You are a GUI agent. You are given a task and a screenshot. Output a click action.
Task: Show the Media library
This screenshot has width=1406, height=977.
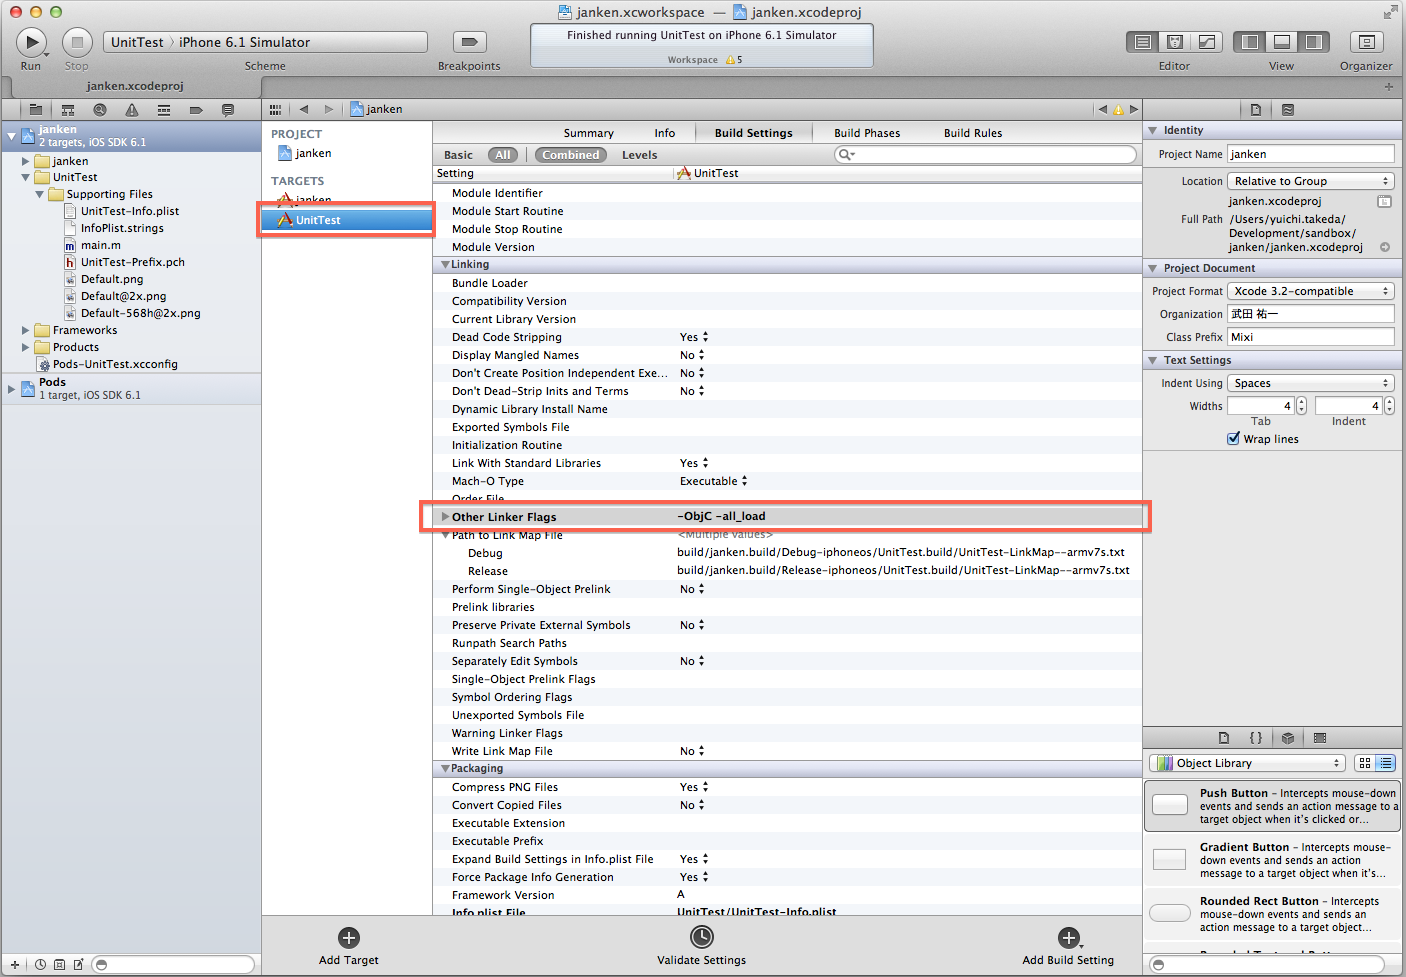pos(1320,738)
